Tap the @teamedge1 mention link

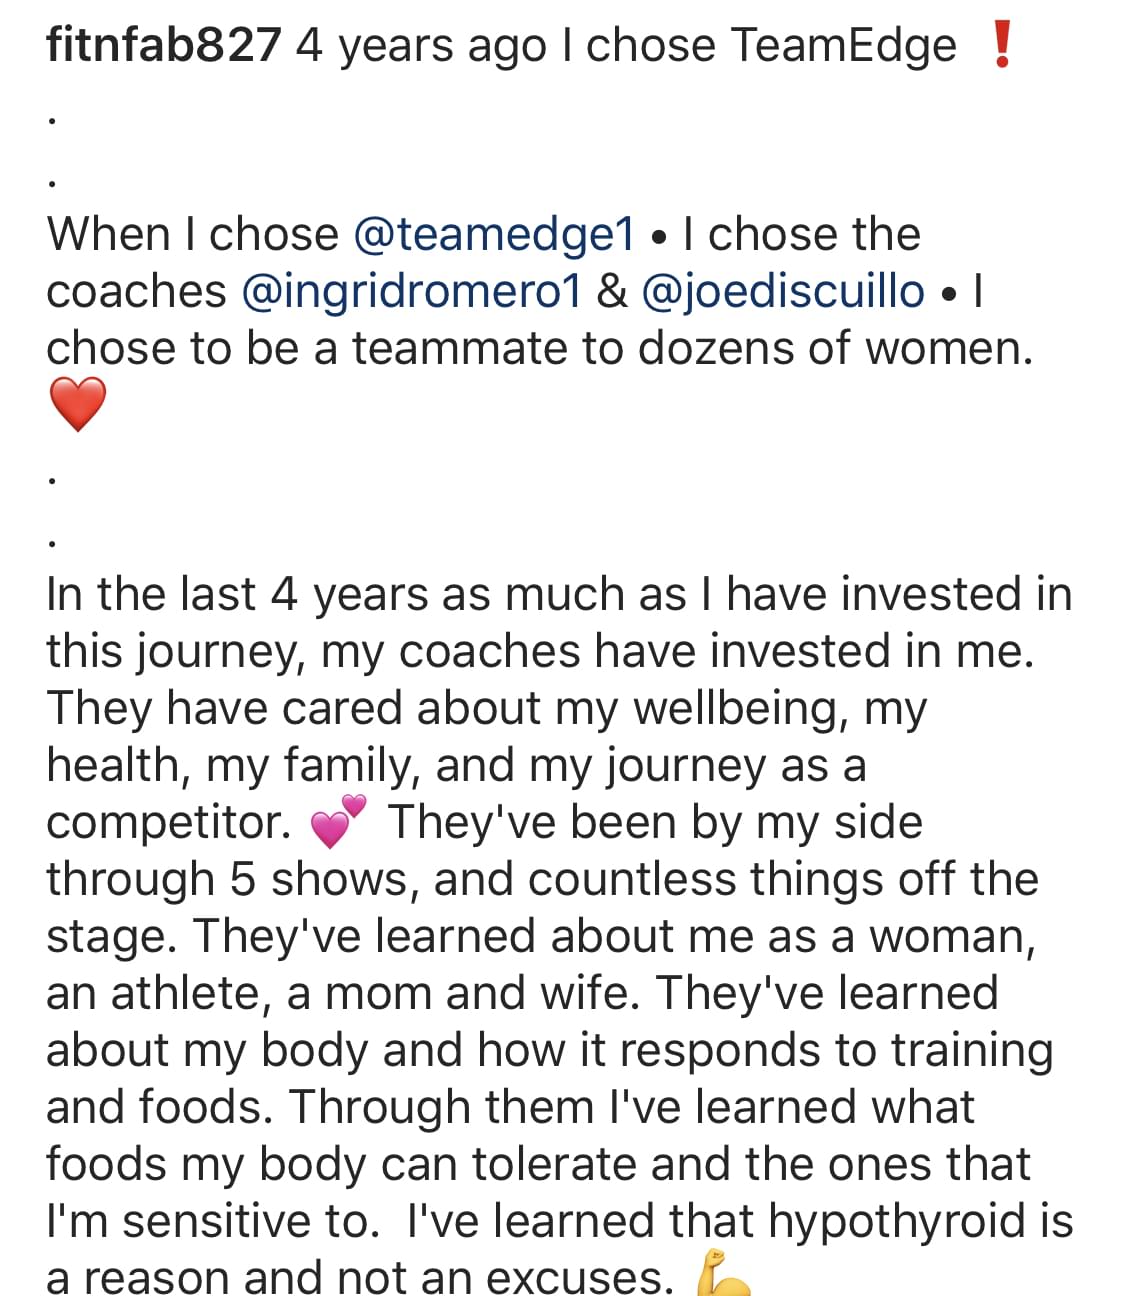tap(494, 235)
